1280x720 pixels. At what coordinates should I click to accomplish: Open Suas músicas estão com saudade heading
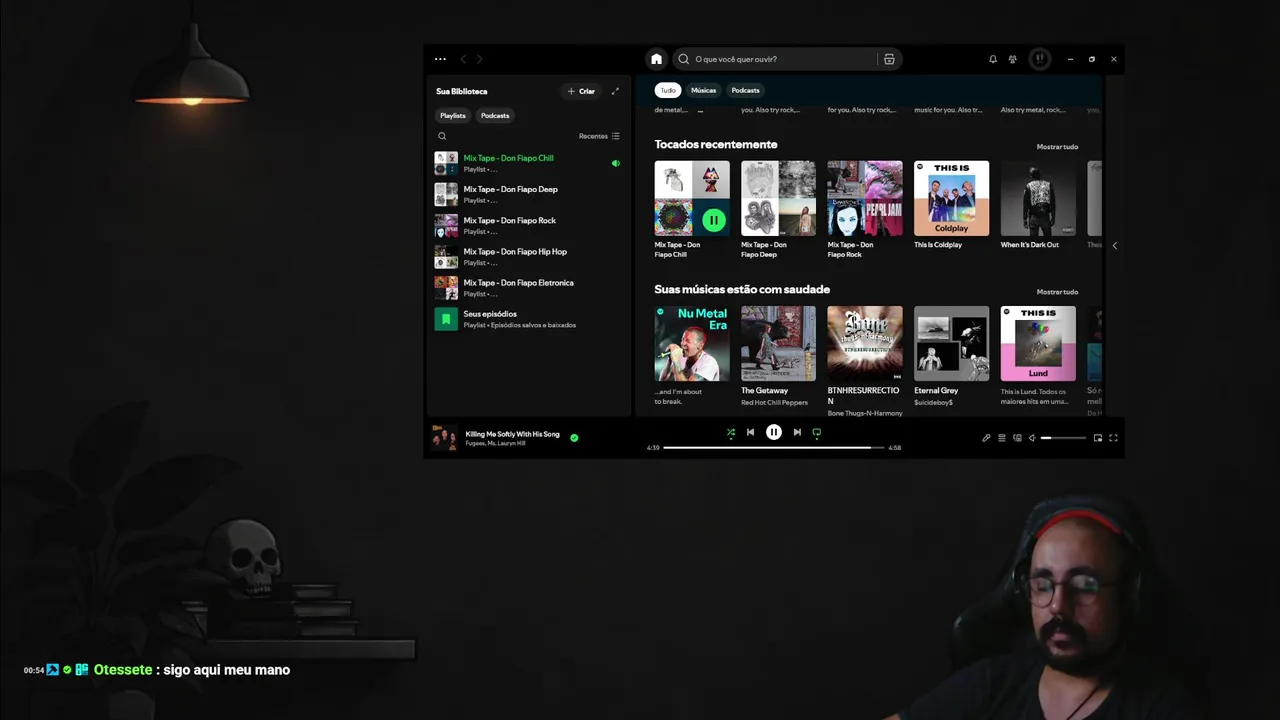point(742,290)
